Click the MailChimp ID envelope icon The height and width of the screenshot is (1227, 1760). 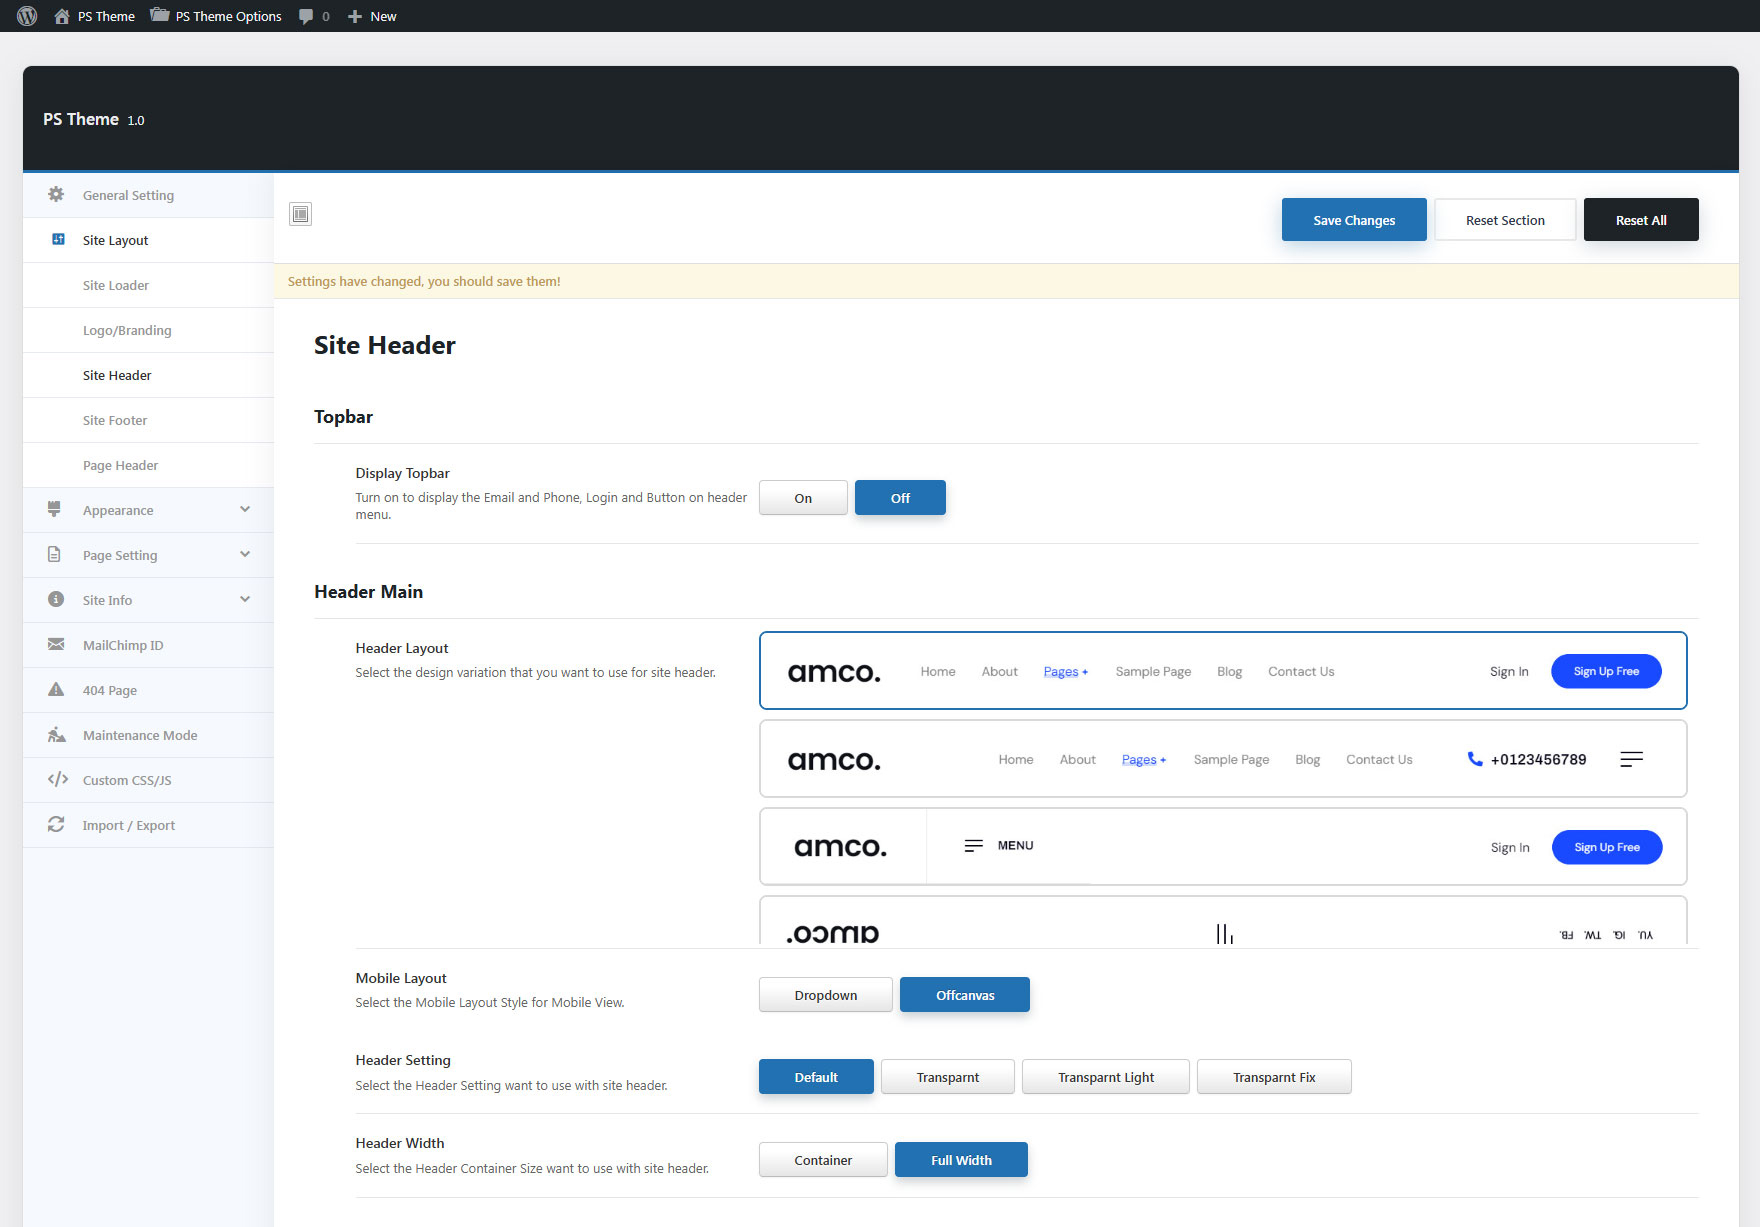[56, 645]
